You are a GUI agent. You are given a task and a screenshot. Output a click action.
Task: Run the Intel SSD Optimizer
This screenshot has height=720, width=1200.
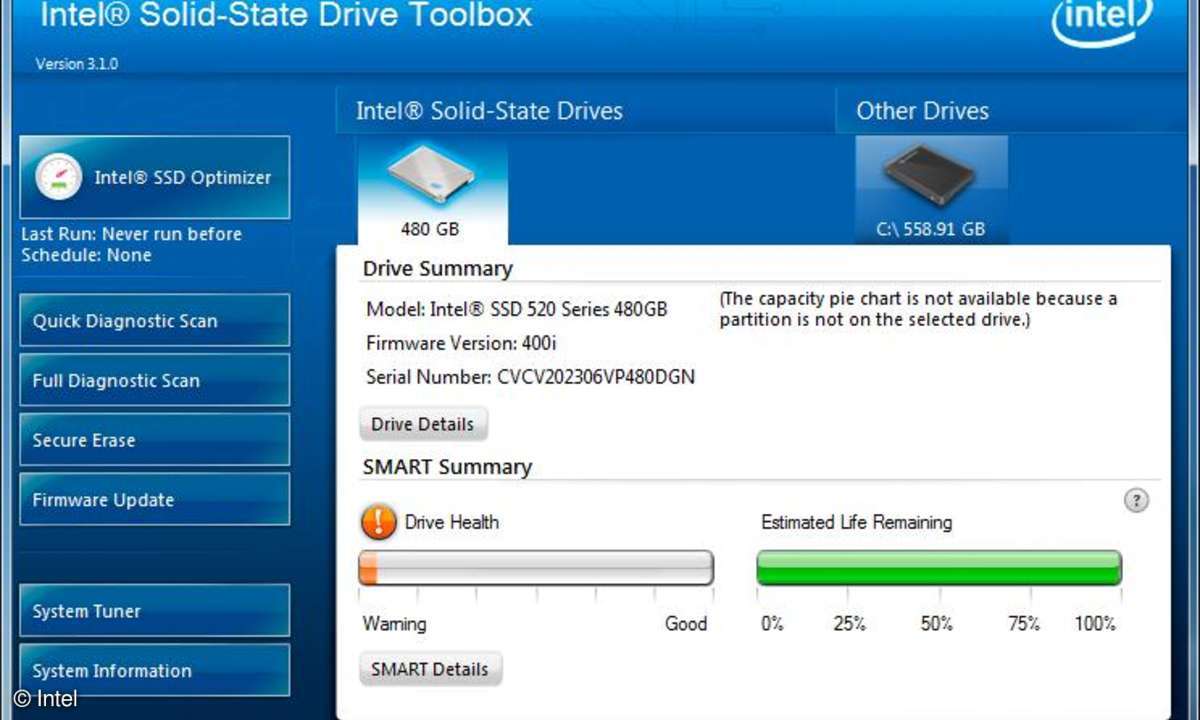[155, 178]
